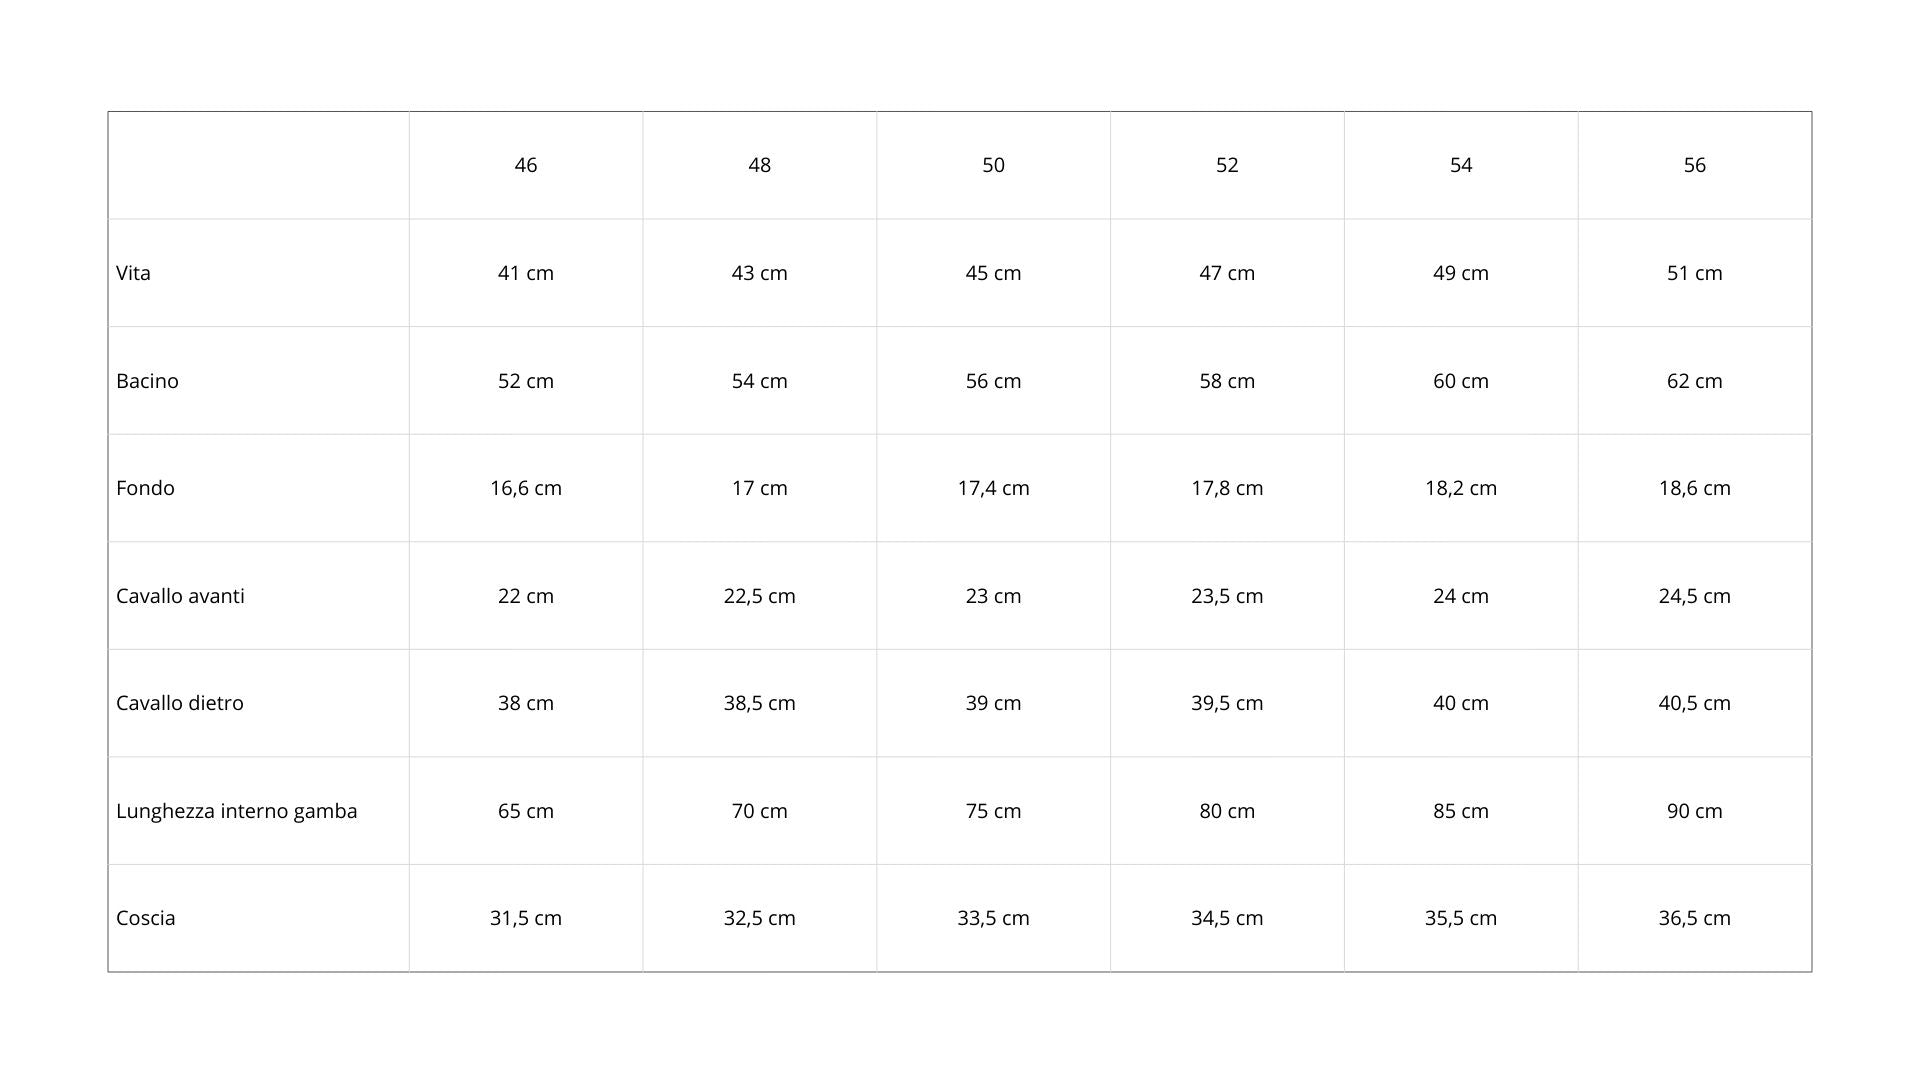The image size is (1920, 1080).
Task: Click the Cavallo dietro row label
Action: [180, 703]
